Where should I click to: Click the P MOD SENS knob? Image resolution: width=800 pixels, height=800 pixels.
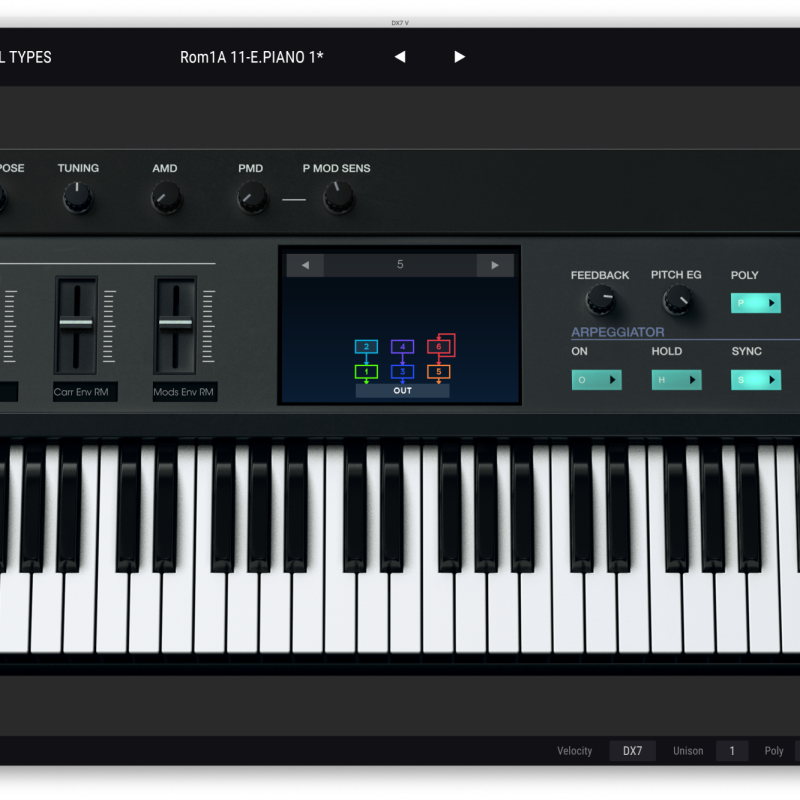[x=339, y=198]
